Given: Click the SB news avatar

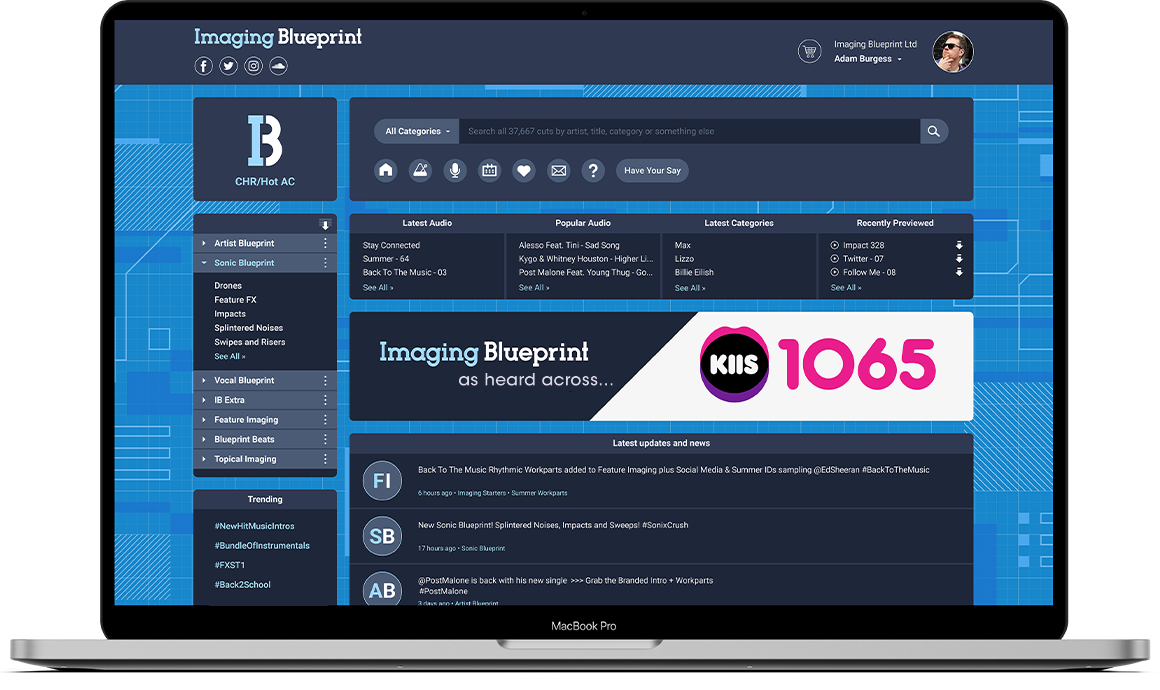Looking at the screenshot, I should [x=382, y=536].
